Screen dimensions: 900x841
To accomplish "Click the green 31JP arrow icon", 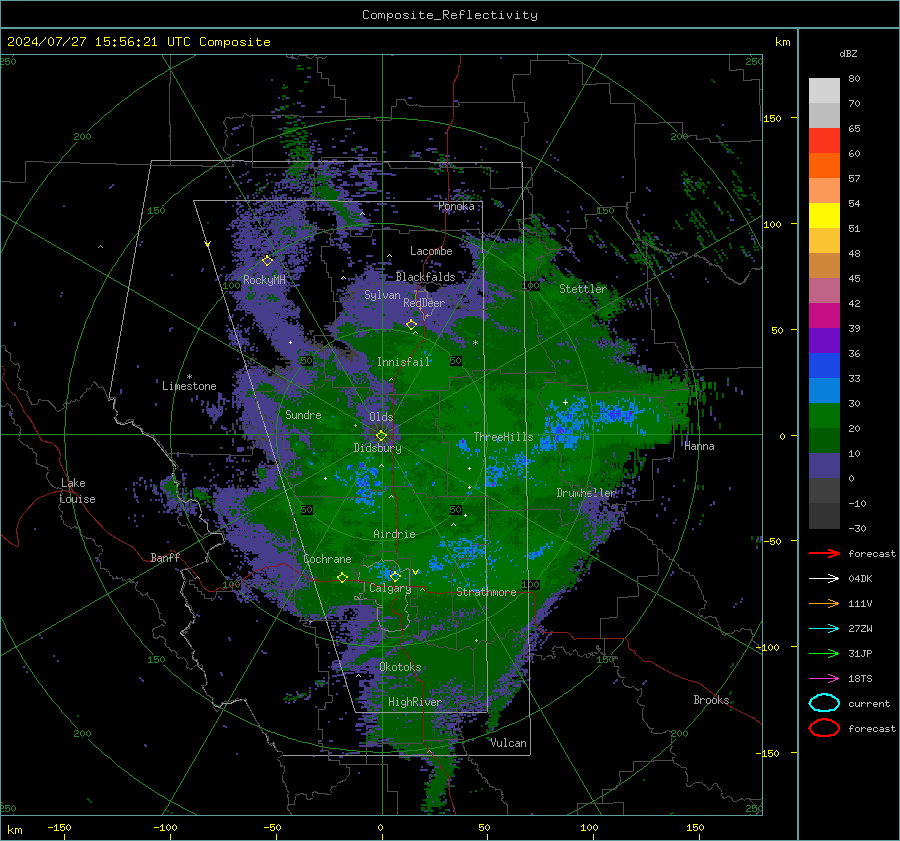I will click(824, 653).
